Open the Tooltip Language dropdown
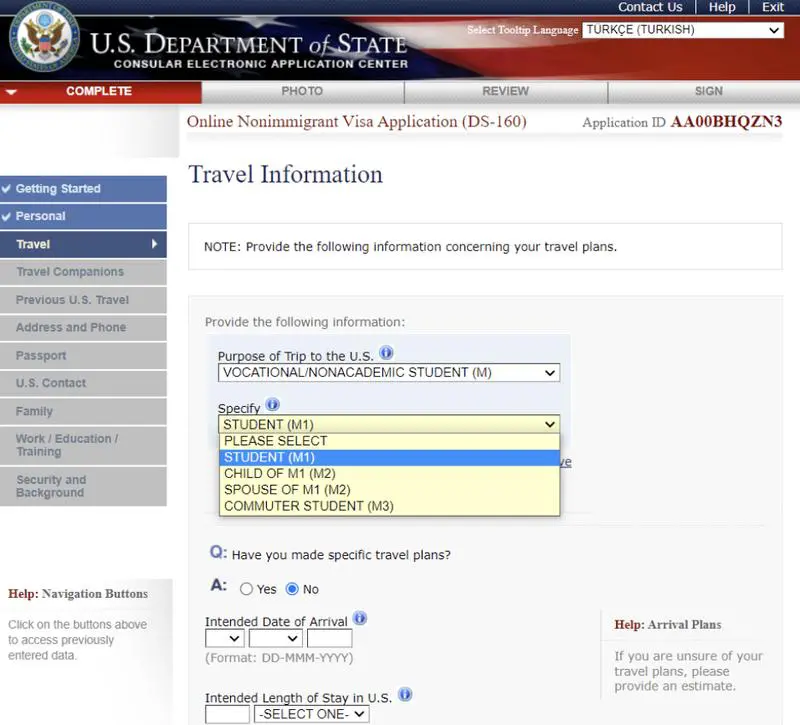800x725 pixels. tap(683, 30)
